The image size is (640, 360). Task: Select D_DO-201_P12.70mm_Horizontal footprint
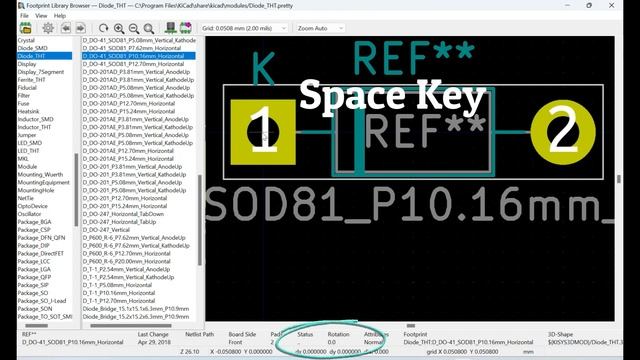(125, 198)
